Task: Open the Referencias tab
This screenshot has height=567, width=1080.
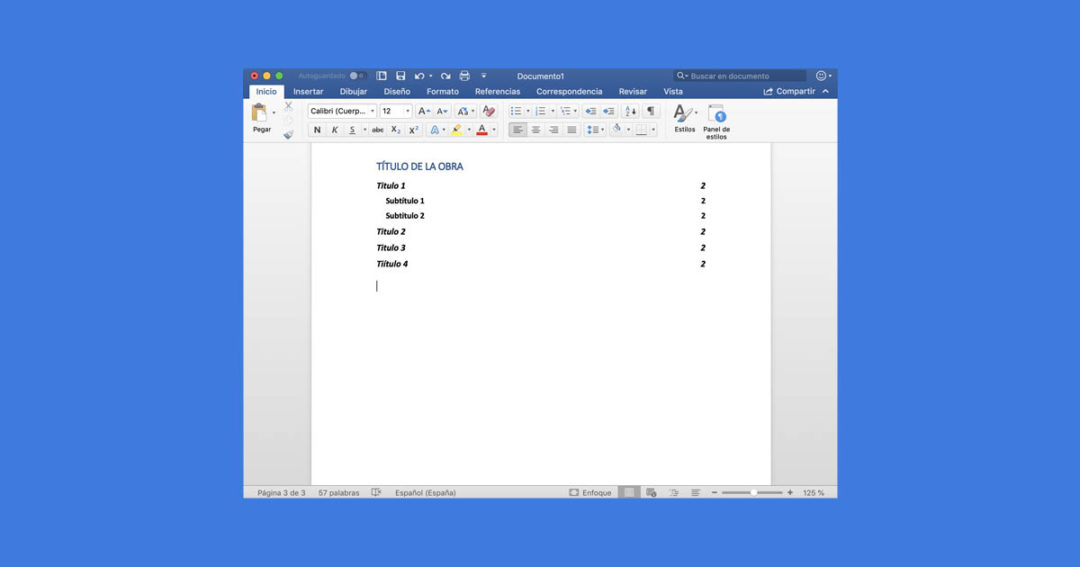Action: (x=497, y=92)
